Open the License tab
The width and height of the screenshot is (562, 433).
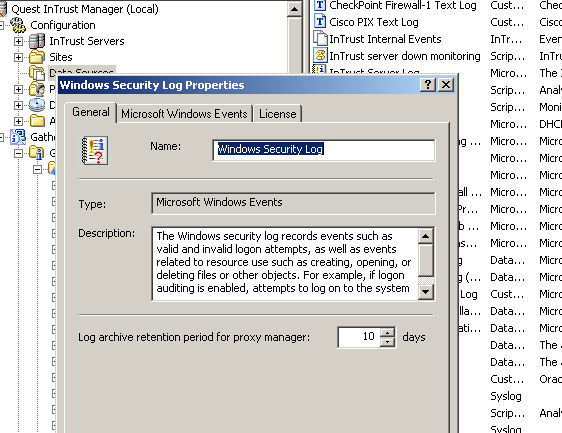pyautogui.click(x=278, y=114)
